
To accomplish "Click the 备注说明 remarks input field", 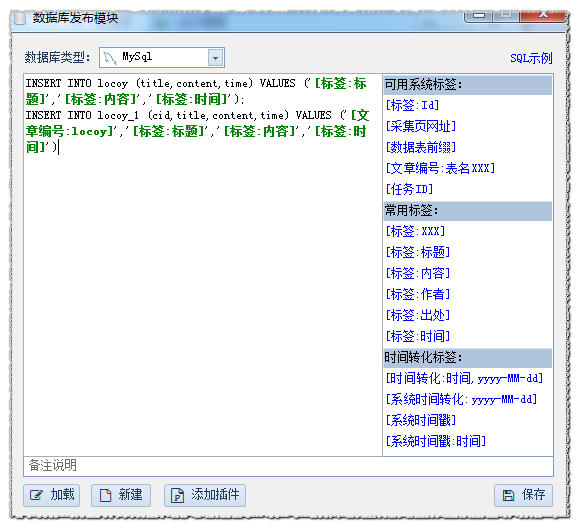I will coord(288,466).
